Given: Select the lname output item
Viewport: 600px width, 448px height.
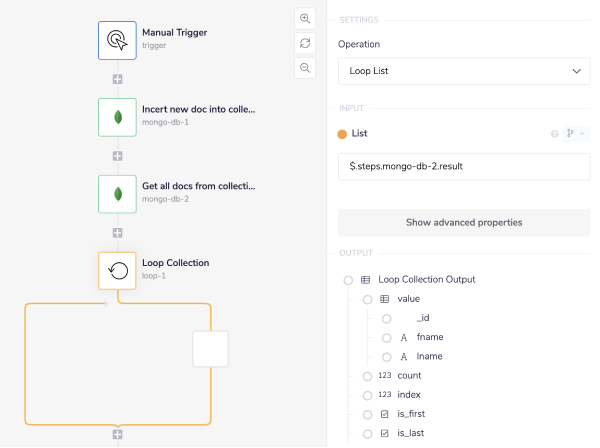Looking at the screenshot, I should pos(429,357).
